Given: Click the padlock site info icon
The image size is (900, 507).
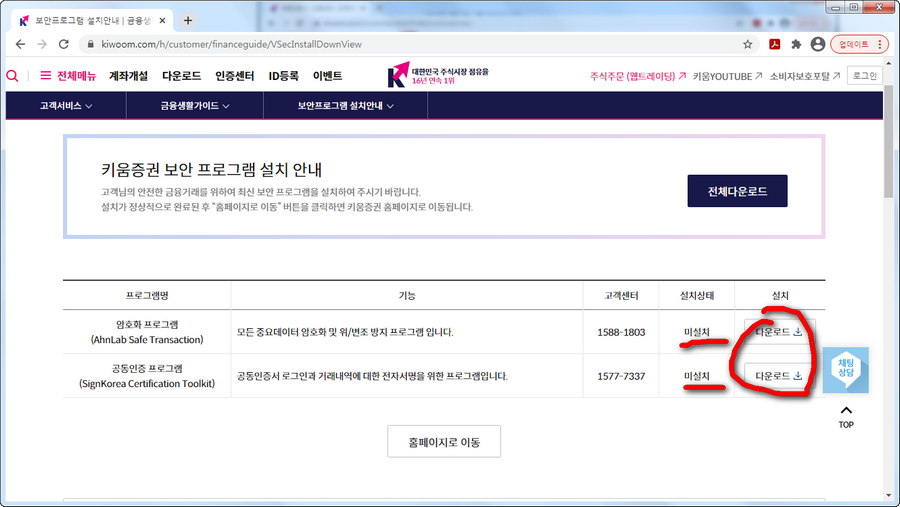Looking at the screenshot, I should pos(90,44).
